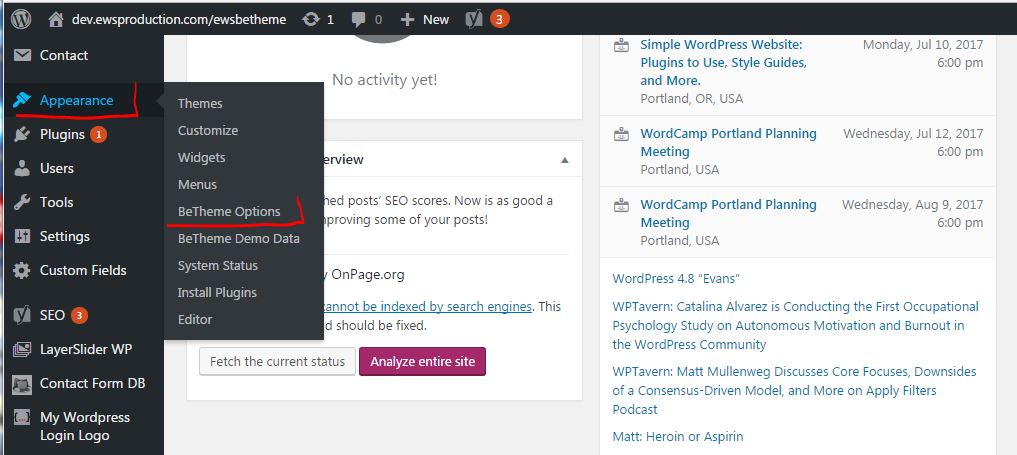Click "No activity yet!" text
The width and height of the screenshot is (1017, 455).
pyautogui.click(x=385, y=80)
